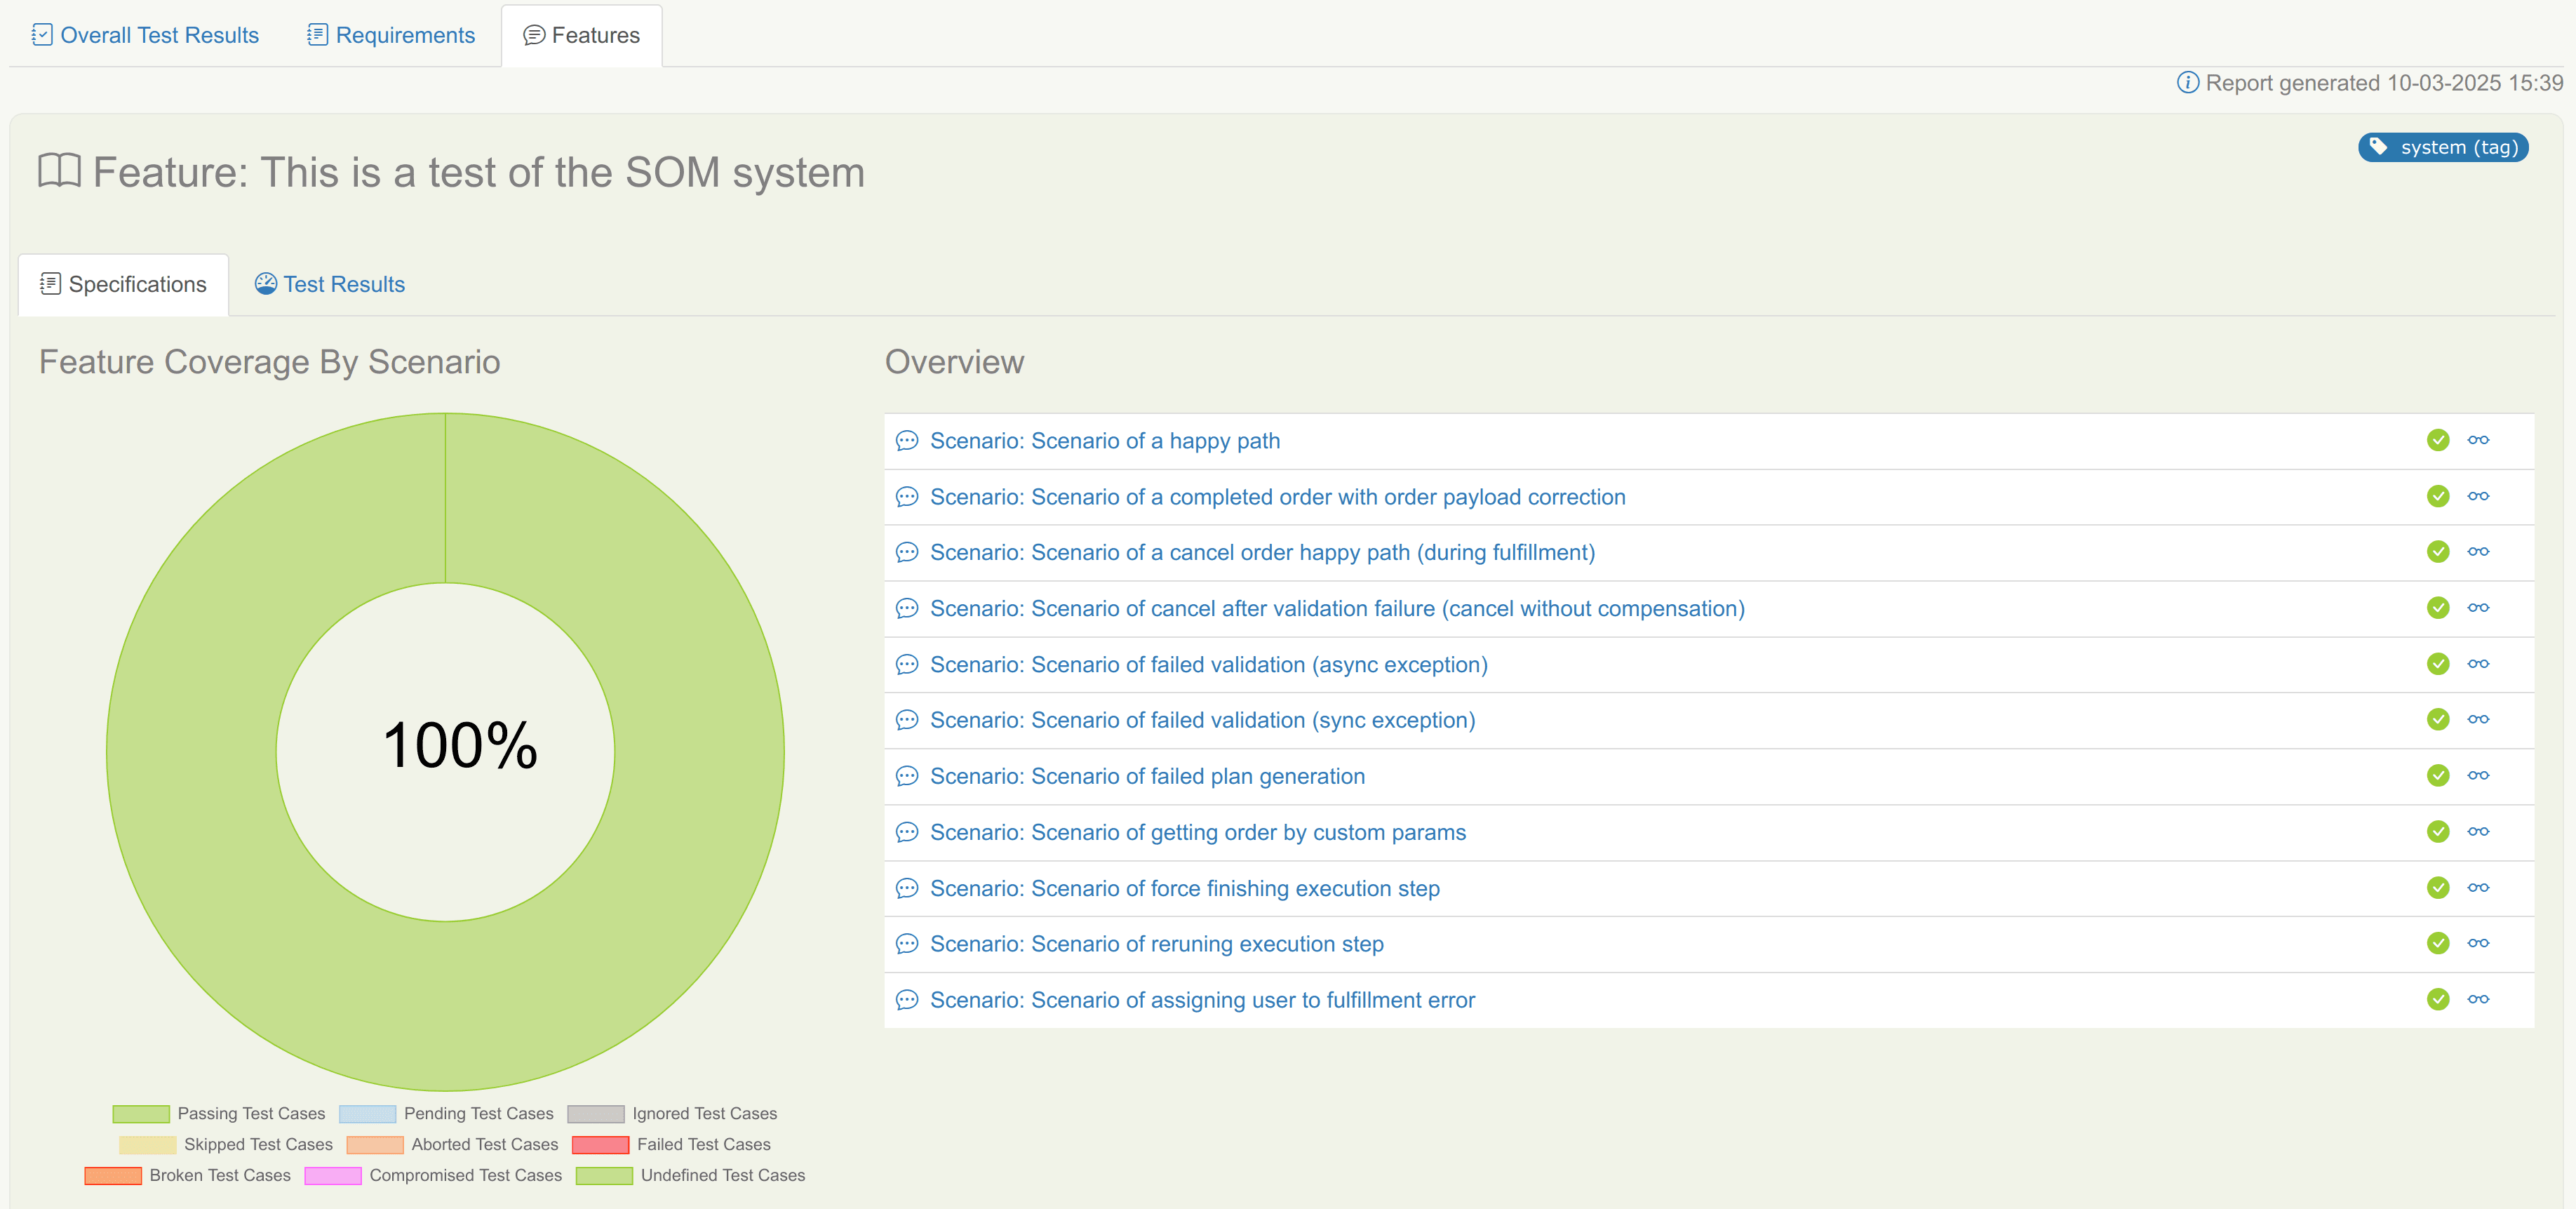Click the speech bubble icon for happy path scenario
Viewport: 2576px width, 1209px height.
click(x=906, y=440)
